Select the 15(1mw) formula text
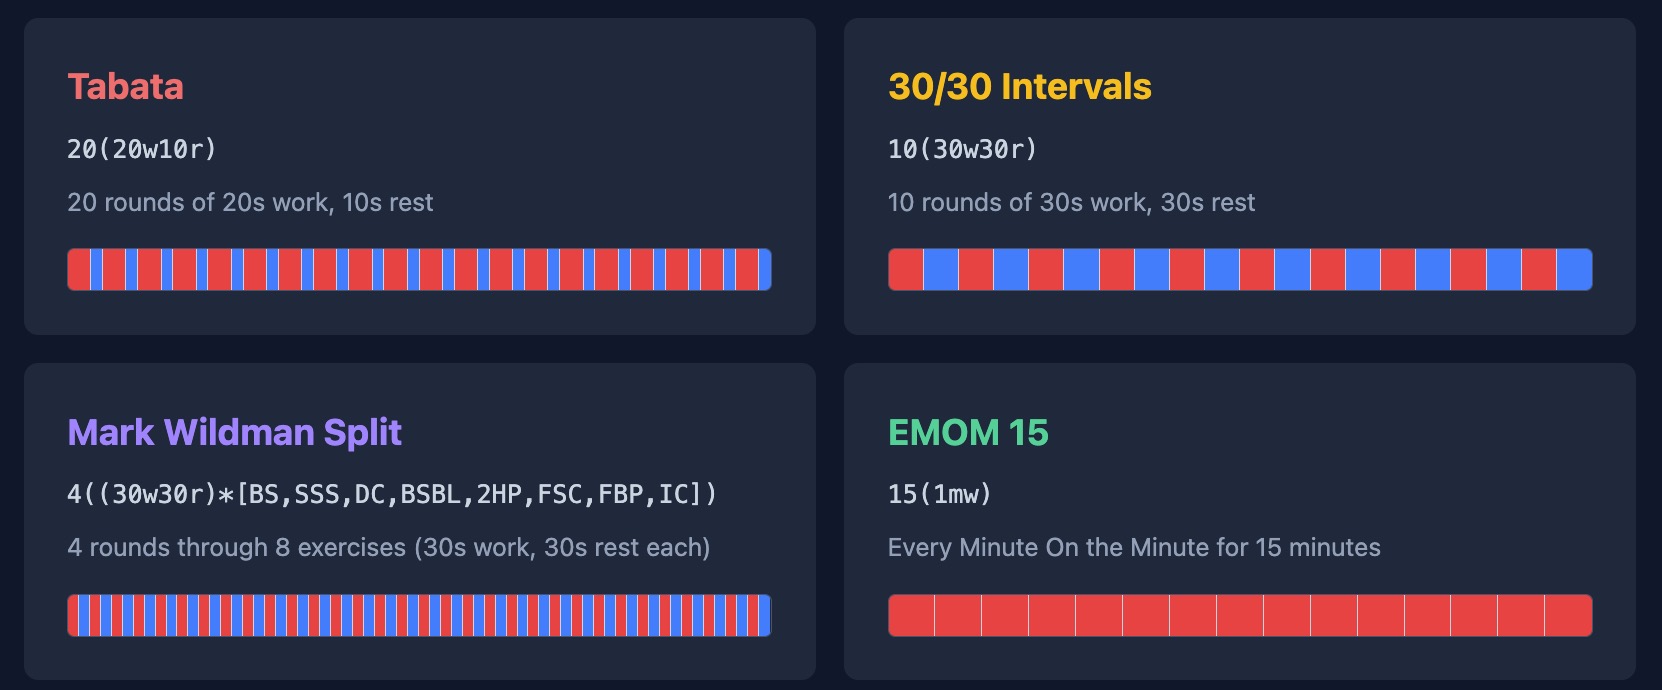The image size is (1662, 690). point(939,494)
